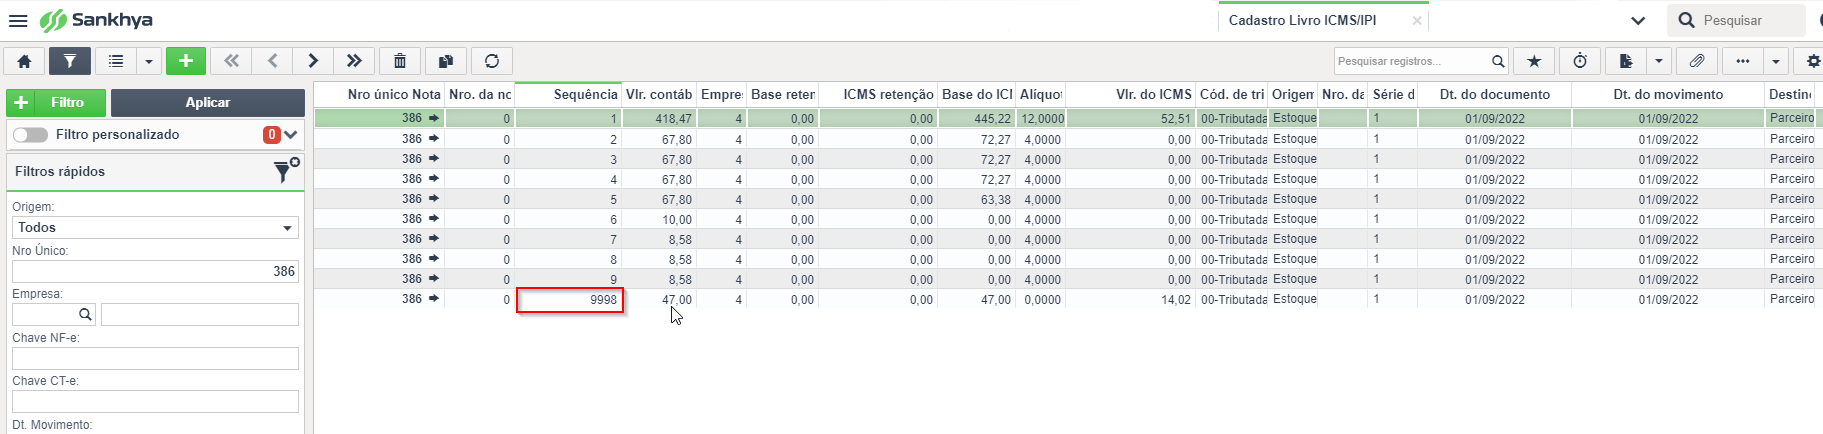Screen dimensions: 1823x434
Task: Sort by Dt. do movimento column header
Action: tap(1668, 94)
